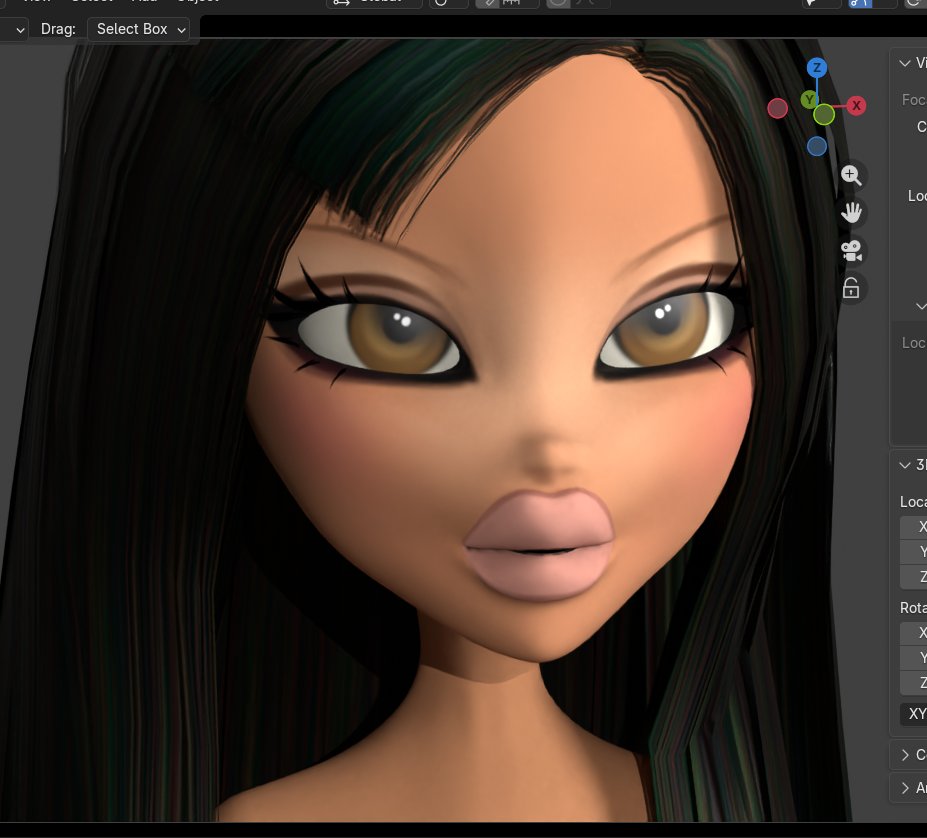Click the Rotation Z field
The height and width of the screenshot is (838, 927).
(913, 682)
